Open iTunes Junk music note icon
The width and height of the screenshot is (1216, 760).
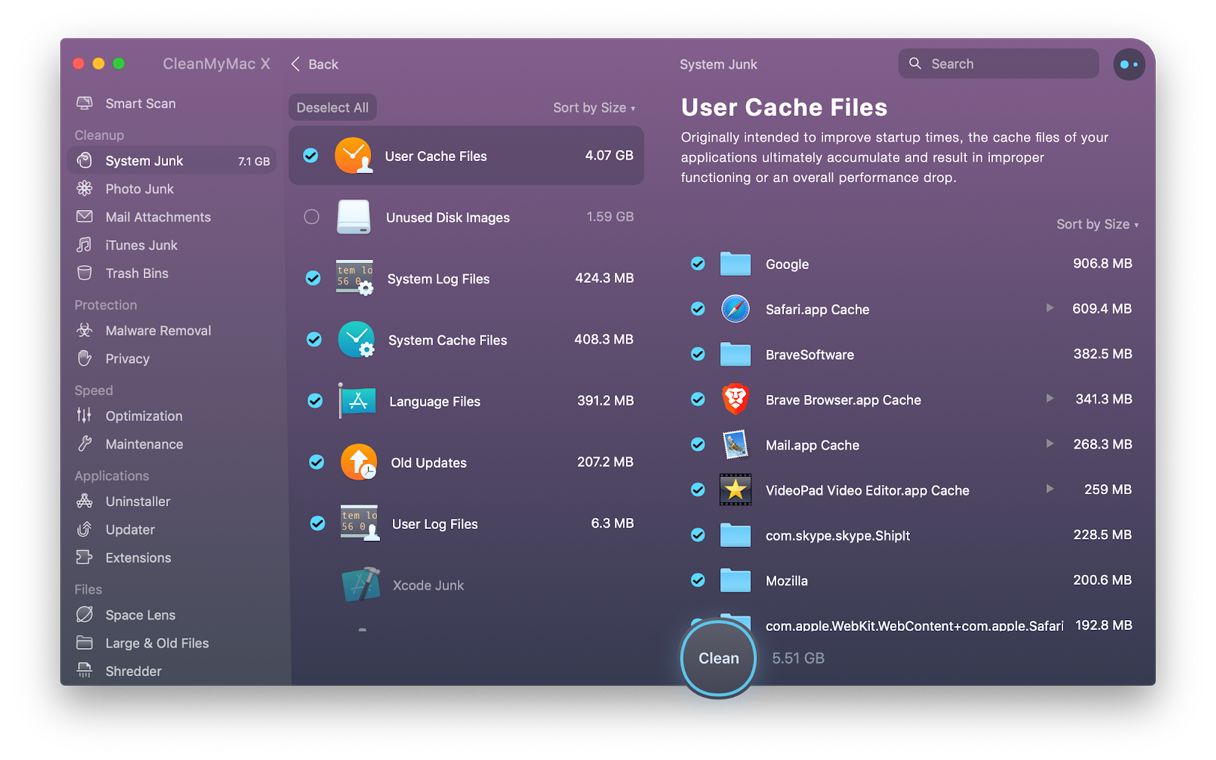click(x=85, y=244)
